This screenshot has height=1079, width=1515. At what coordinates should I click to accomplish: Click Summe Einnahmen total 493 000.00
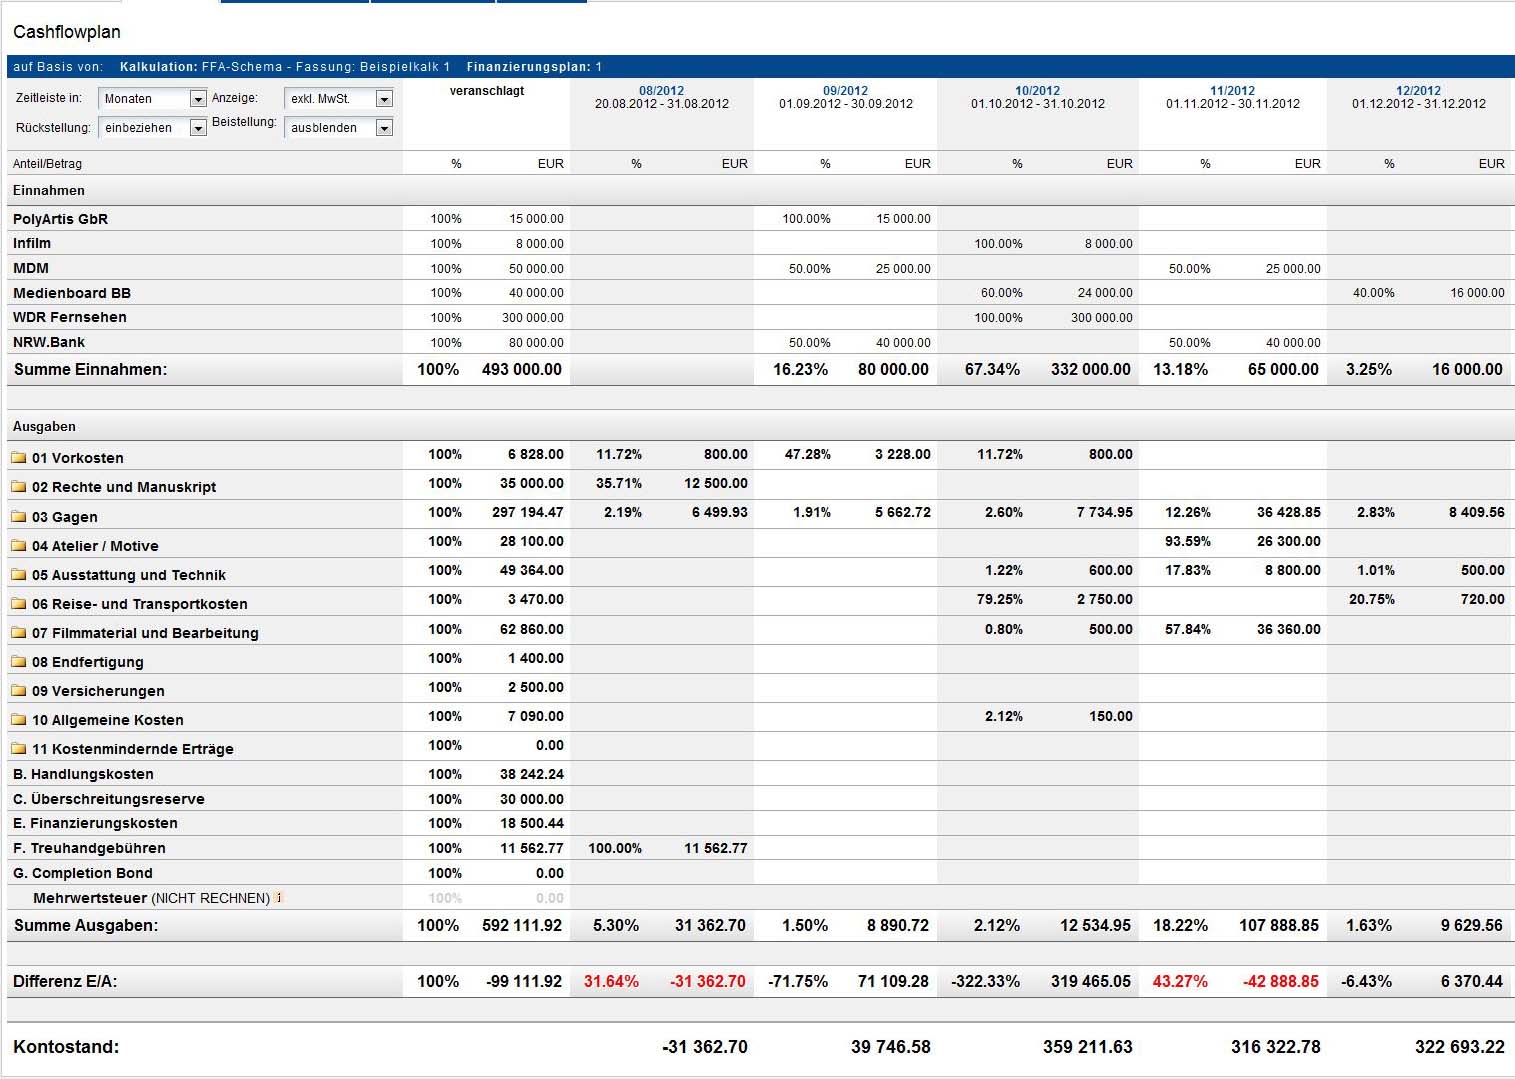pos(522,369)
